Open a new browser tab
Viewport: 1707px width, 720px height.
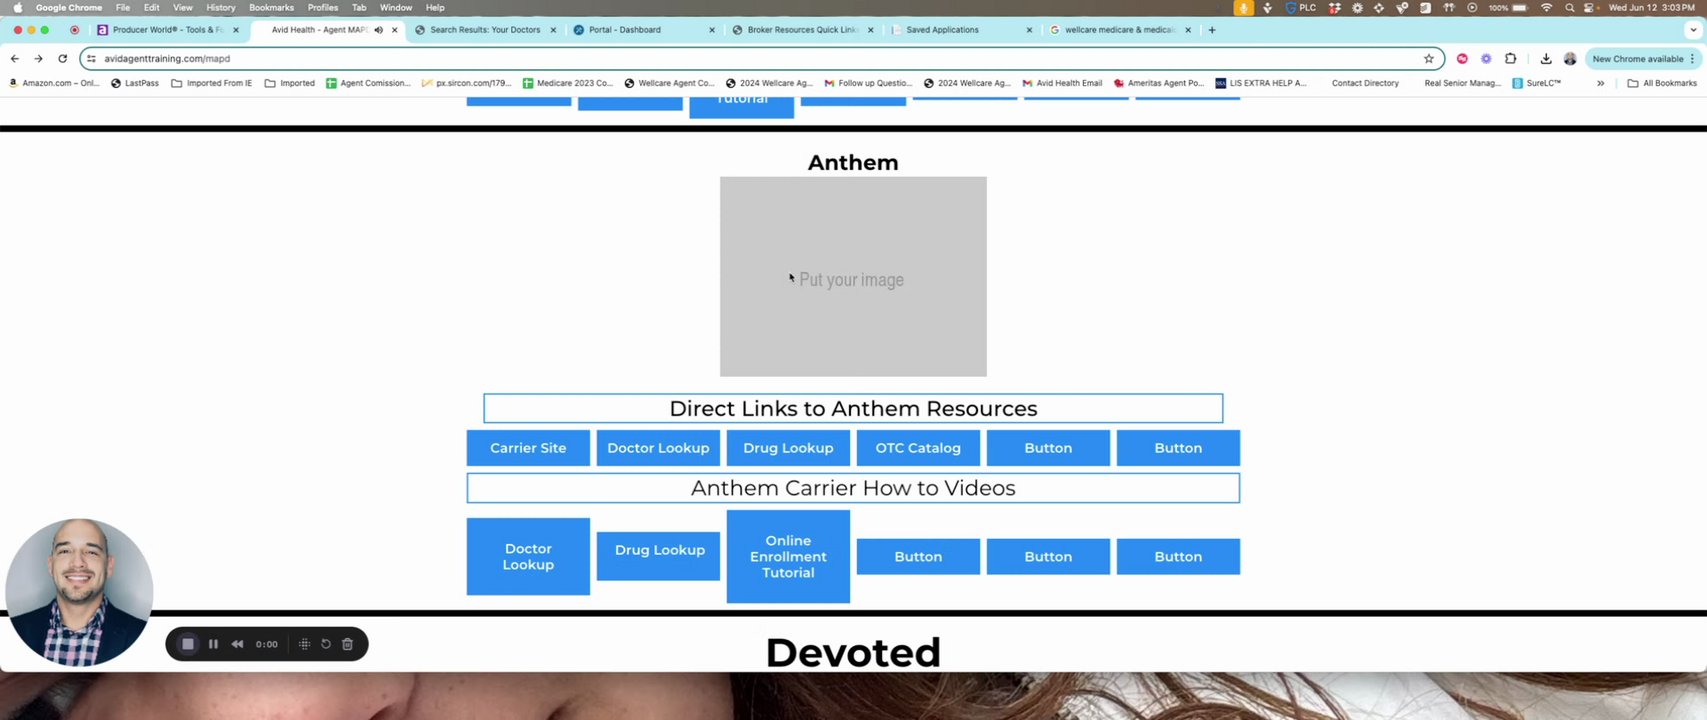click(x=1212, y=30)
